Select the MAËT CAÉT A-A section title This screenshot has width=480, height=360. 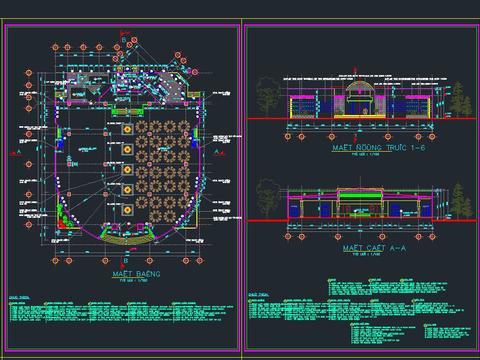coord(374,248)
